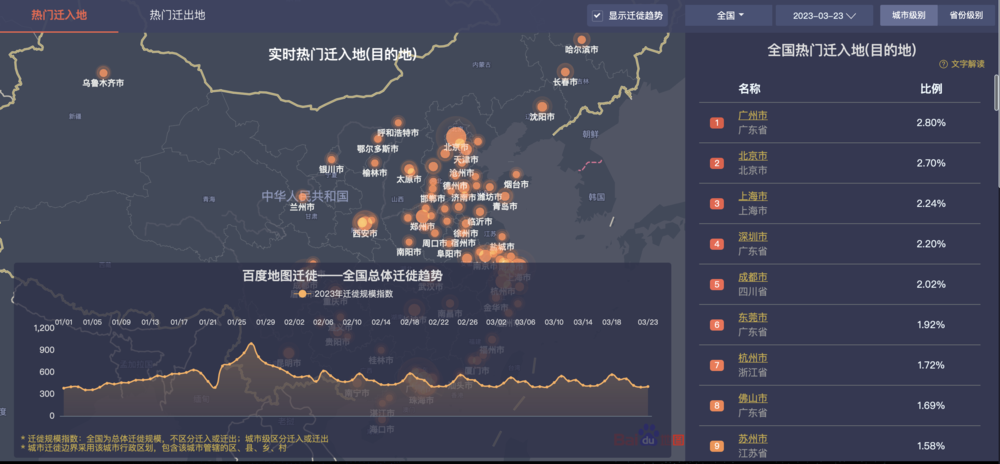Click the 榆林市 hotspot on the map
The height and width of the screenshot is (464, 1000).
[x=374, y=163]
